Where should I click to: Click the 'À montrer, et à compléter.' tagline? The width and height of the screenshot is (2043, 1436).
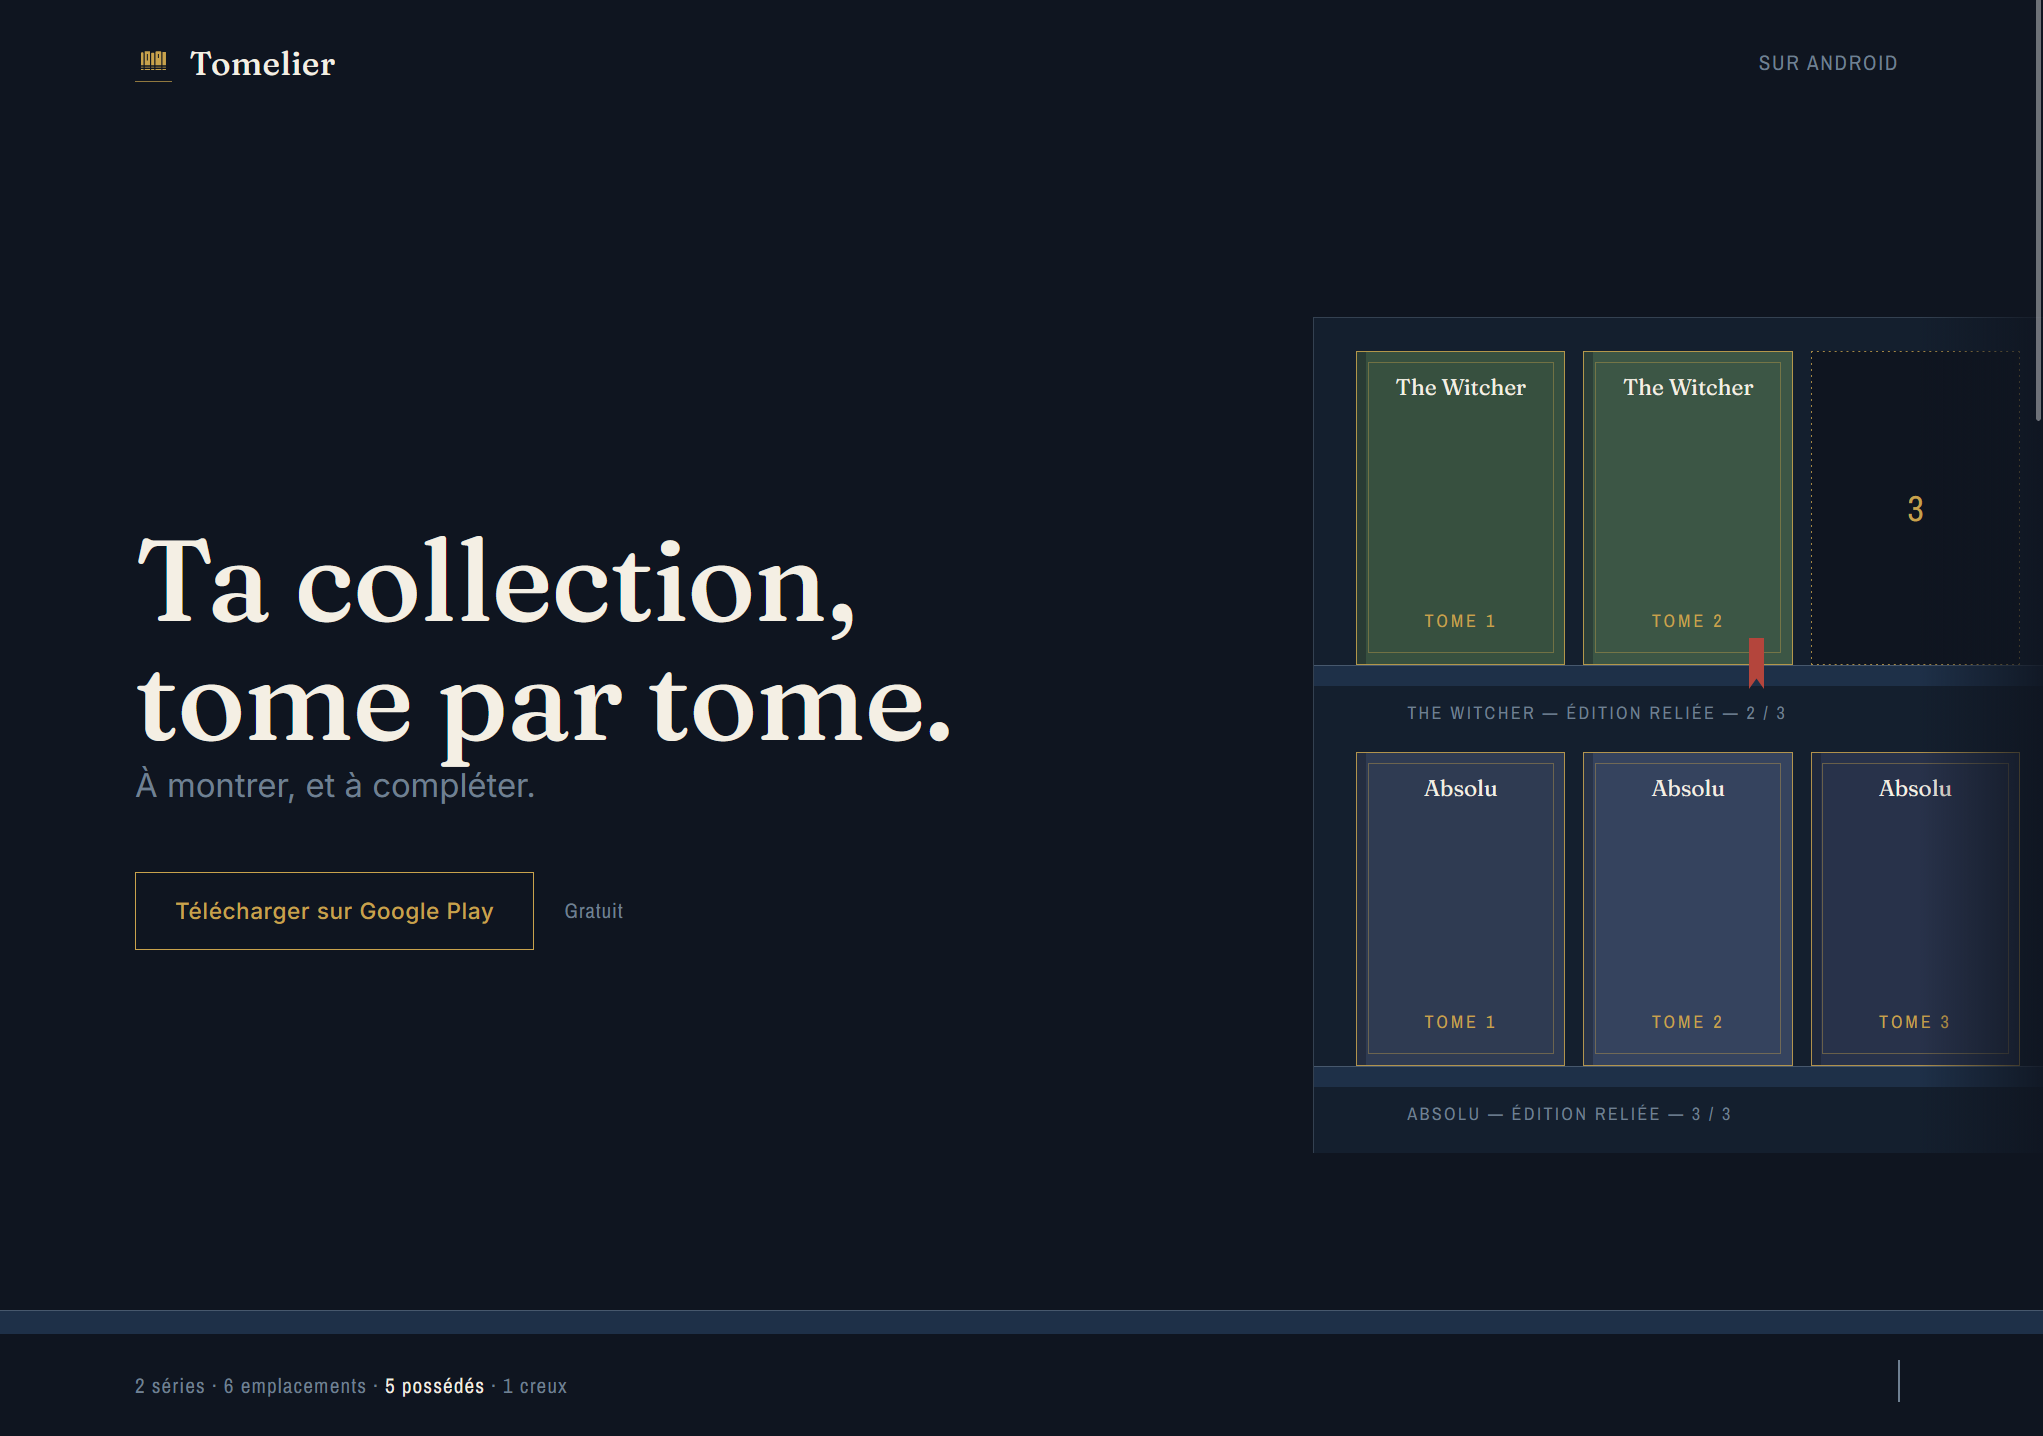pyautogui.click(x=335, y=786)
